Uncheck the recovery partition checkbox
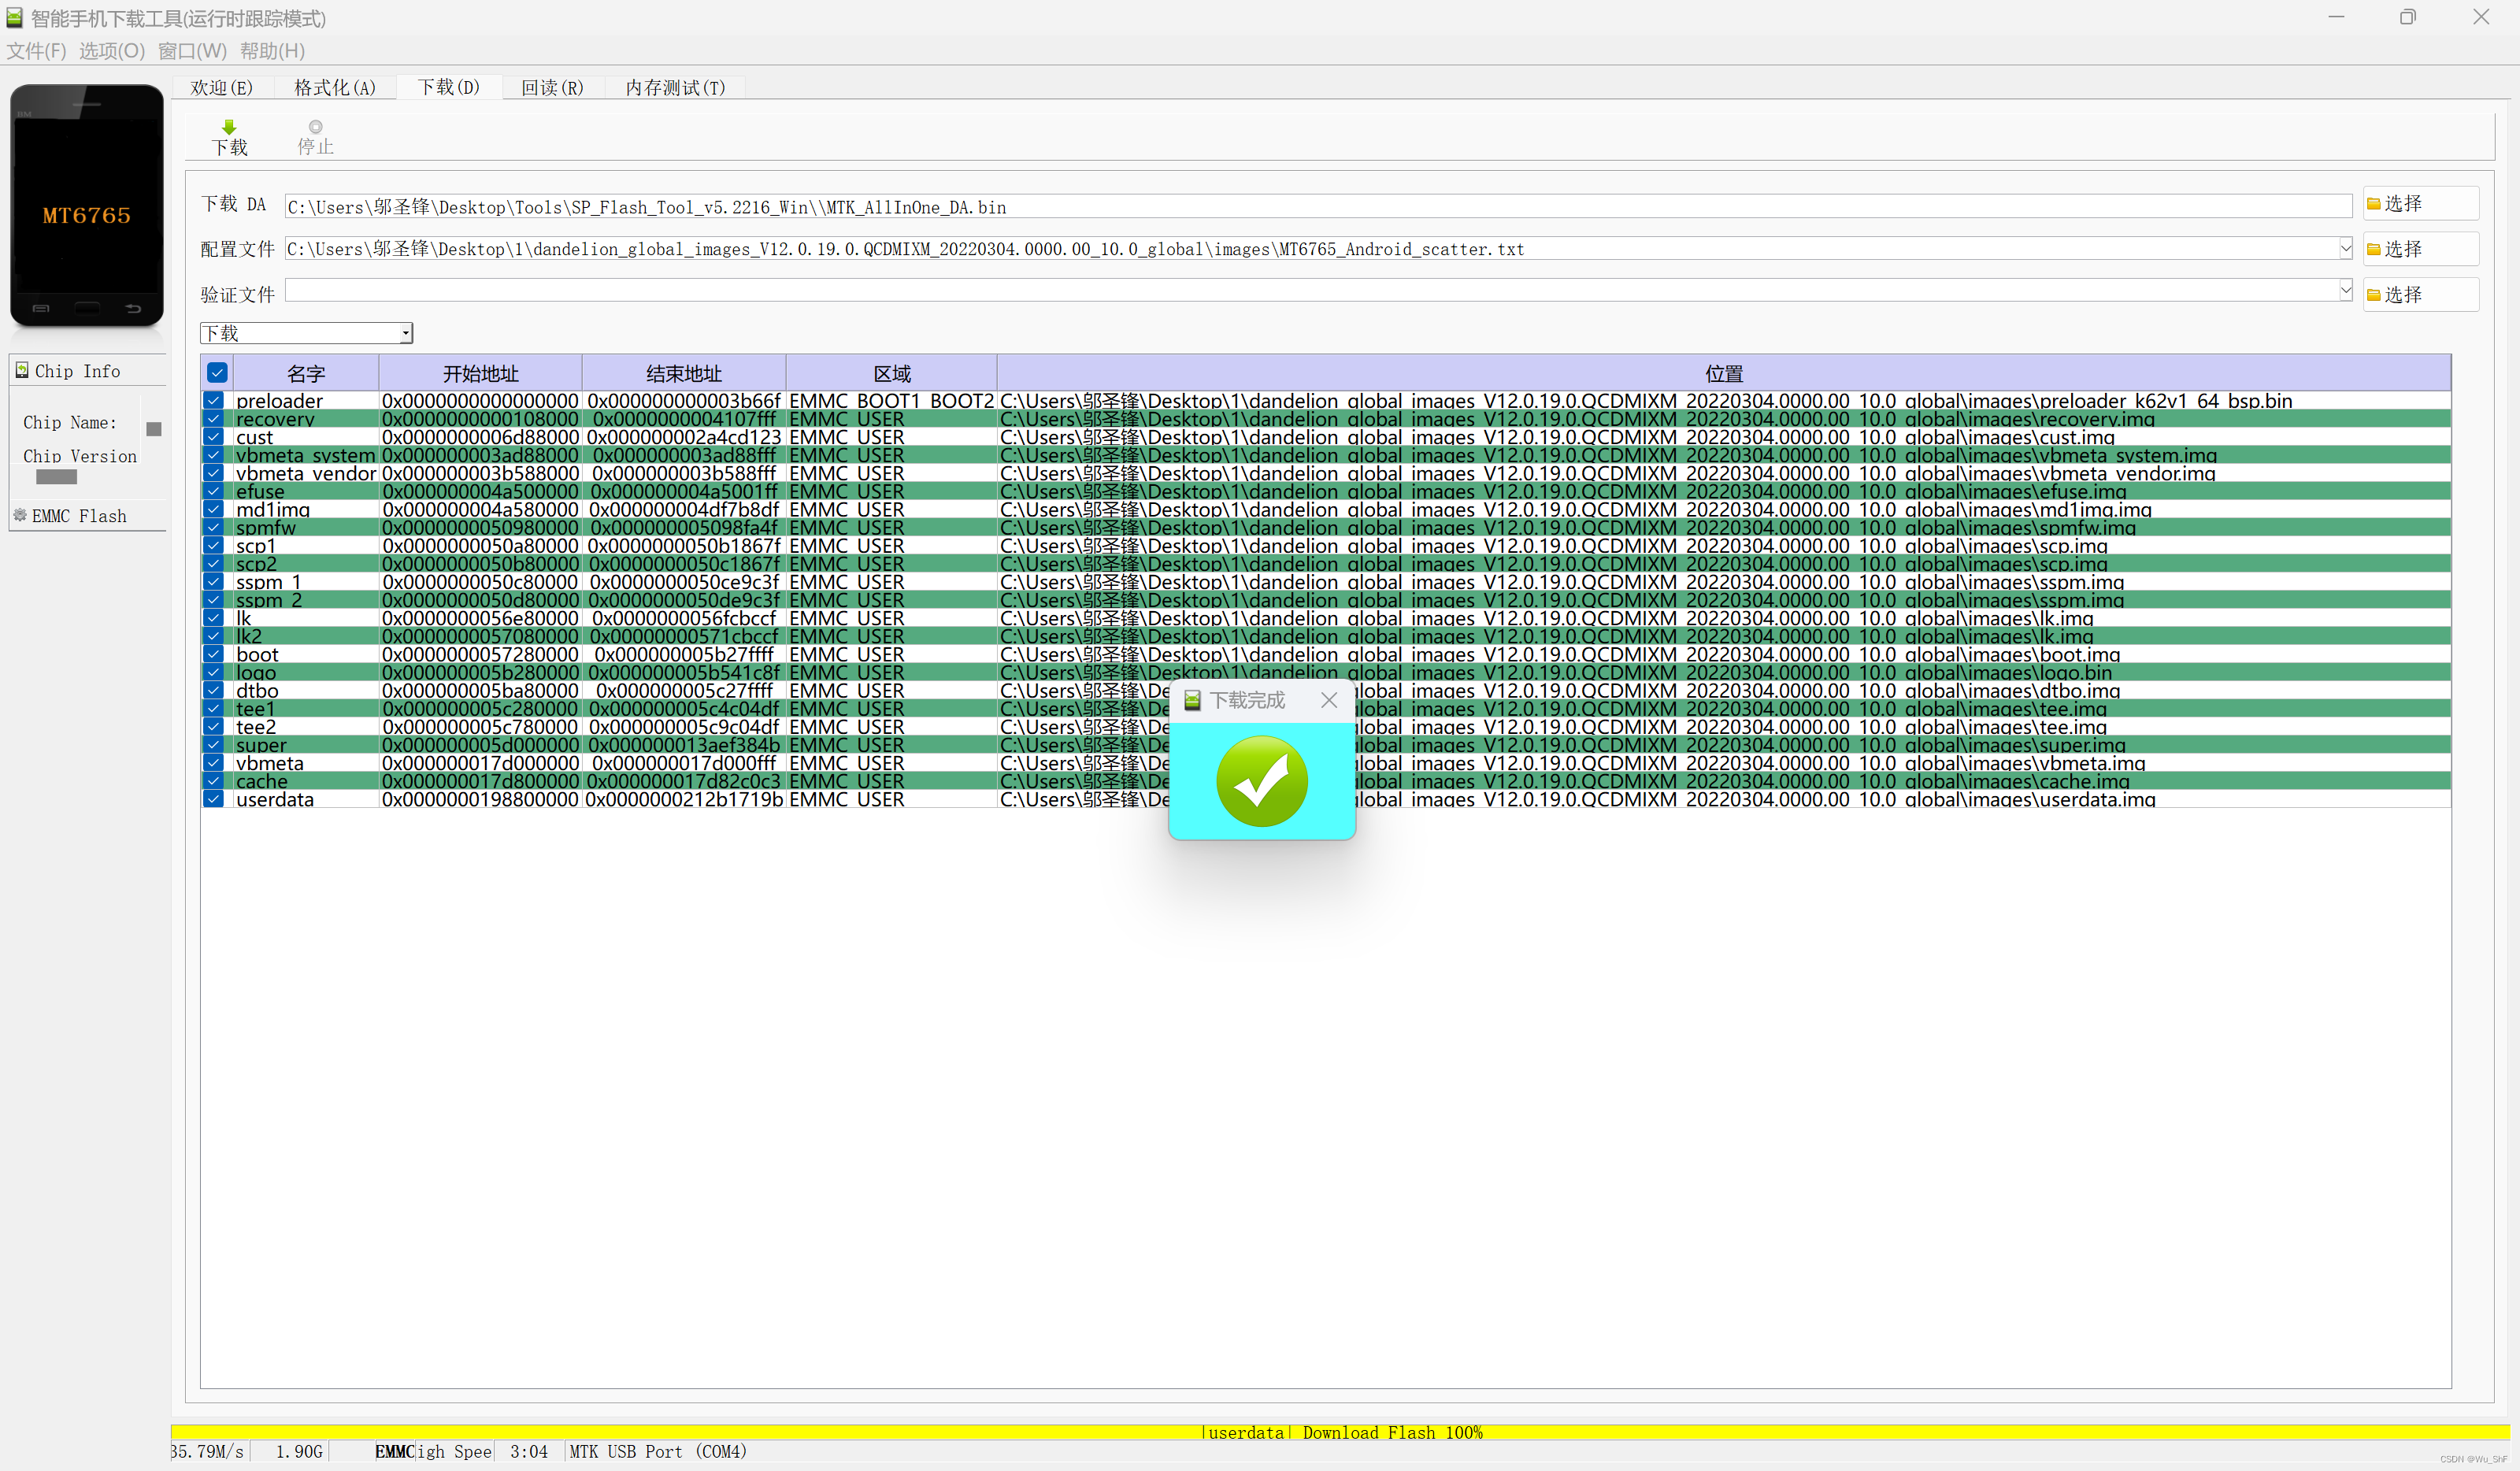The width and height of the screenshot is (2520, 1471). [x=213, y=418]
